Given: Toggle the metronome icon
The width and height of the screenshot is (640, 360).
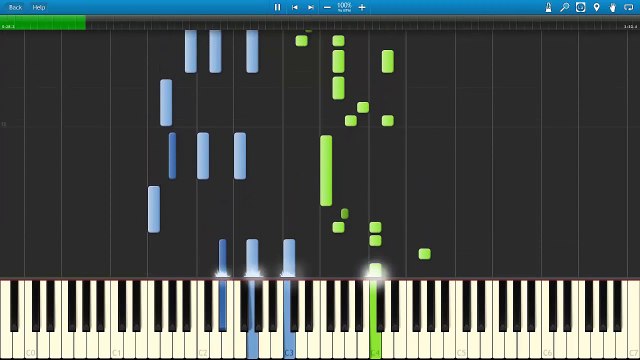Looking at the screenshot, I should [549, 7].
